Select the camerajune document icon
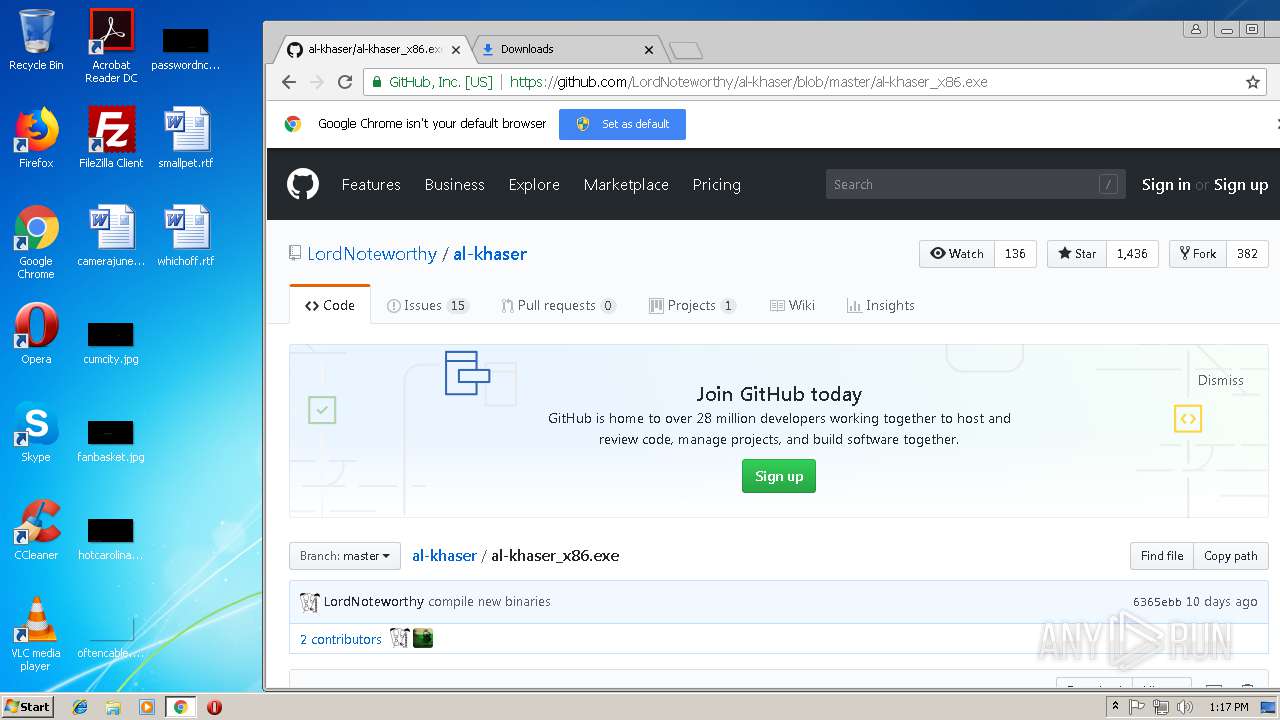Image resolution: width=1280 pixels, height=720 pixels. [x=111, y=236]
